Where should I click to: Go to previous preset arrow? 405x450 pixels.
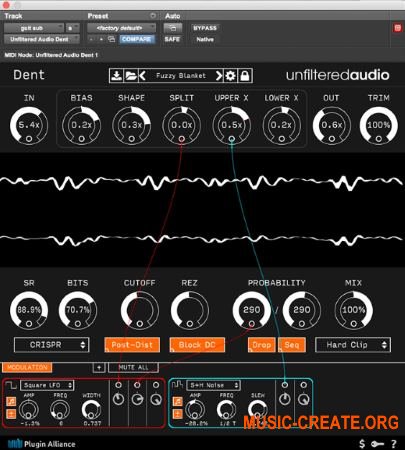142,76
